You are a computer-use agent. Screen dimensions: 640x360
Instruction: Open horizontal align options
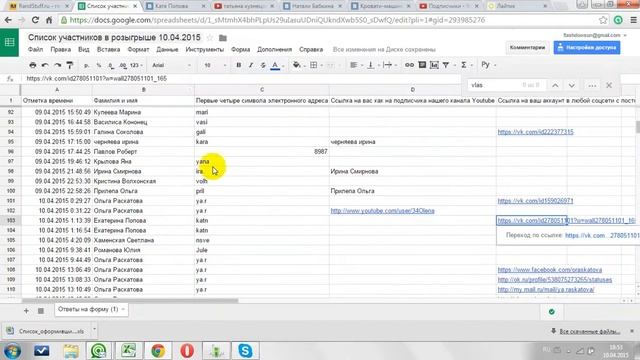coord(355,65)
